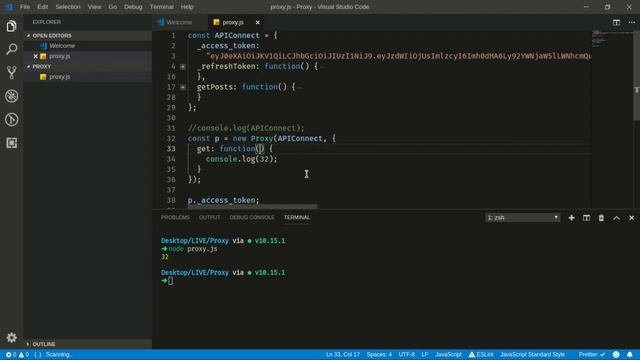The image size is (640, 360).
Task: Close proxy.js in Open Editors list
Action: coord(36,56)
